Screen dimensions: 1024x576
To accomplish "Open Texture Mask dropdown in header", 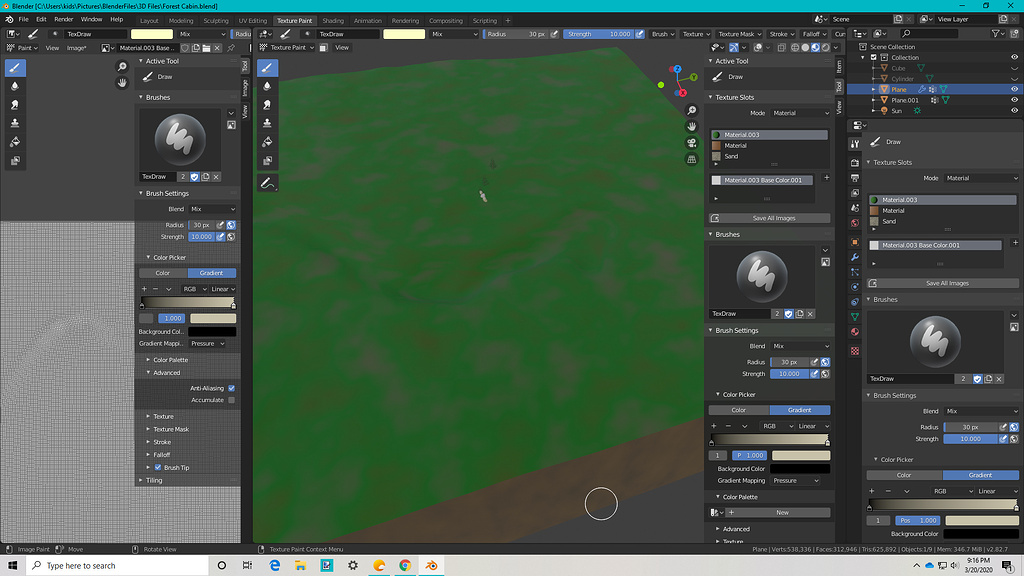I will tap(739, 34).
